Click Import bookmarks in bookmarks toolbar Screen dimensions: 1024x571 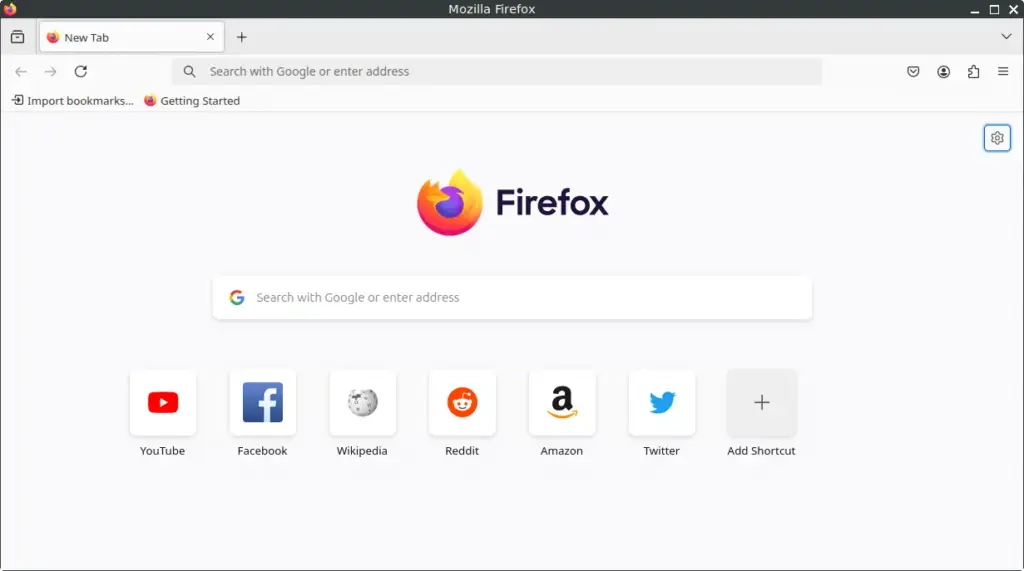coord(72,101)
